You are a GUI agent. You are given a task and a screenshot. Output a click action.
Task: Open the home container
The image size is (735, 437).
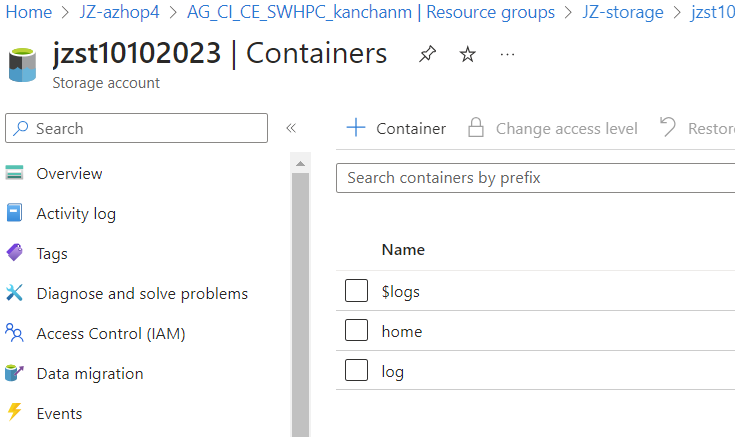402,332
